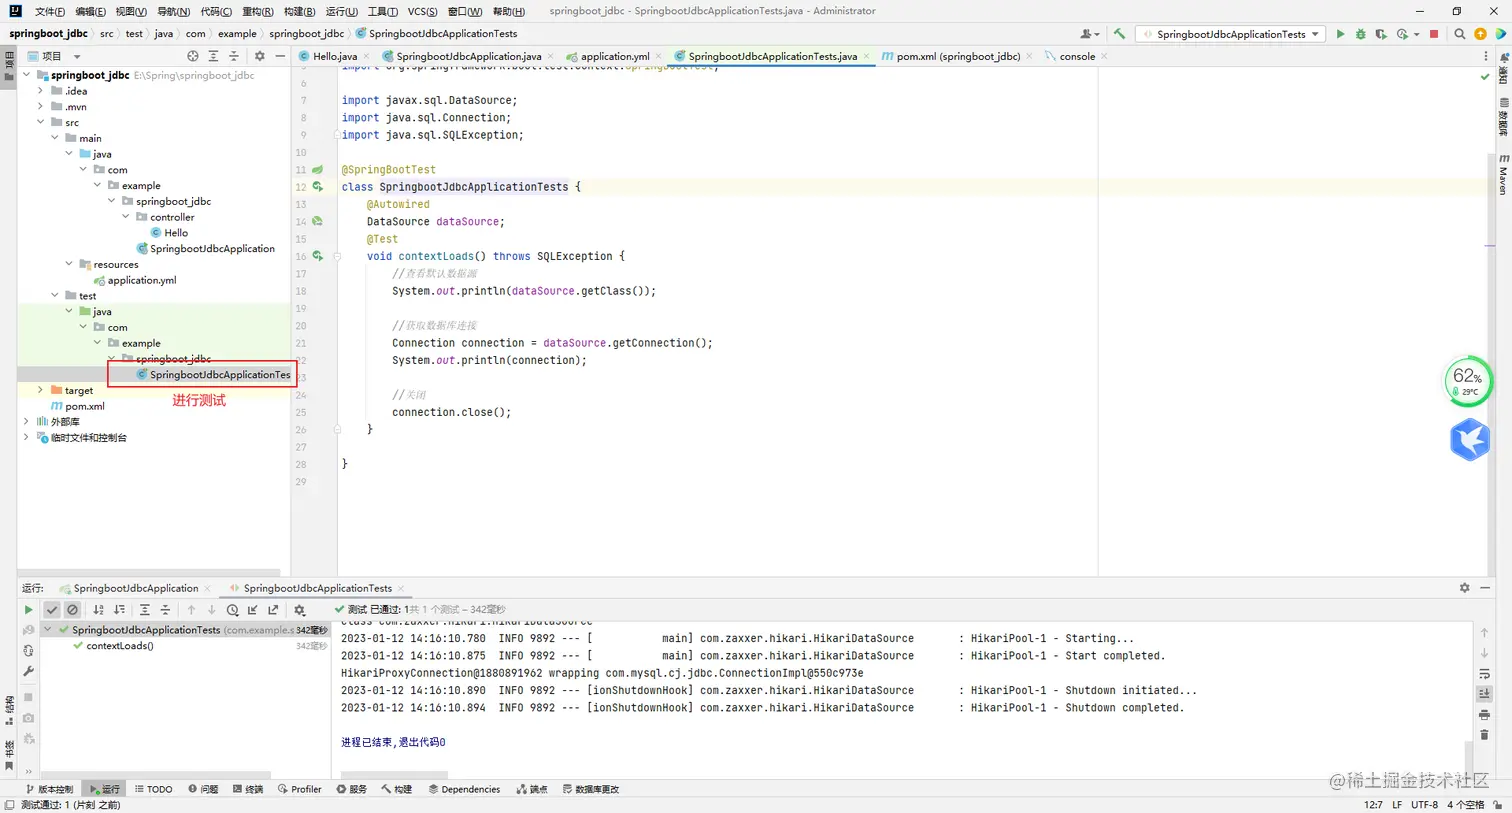The width and height of the screenshot is (1512, 813).
Task: Expand all test results in Run panel
Action: pyautogui.click(x=145, y=610)
